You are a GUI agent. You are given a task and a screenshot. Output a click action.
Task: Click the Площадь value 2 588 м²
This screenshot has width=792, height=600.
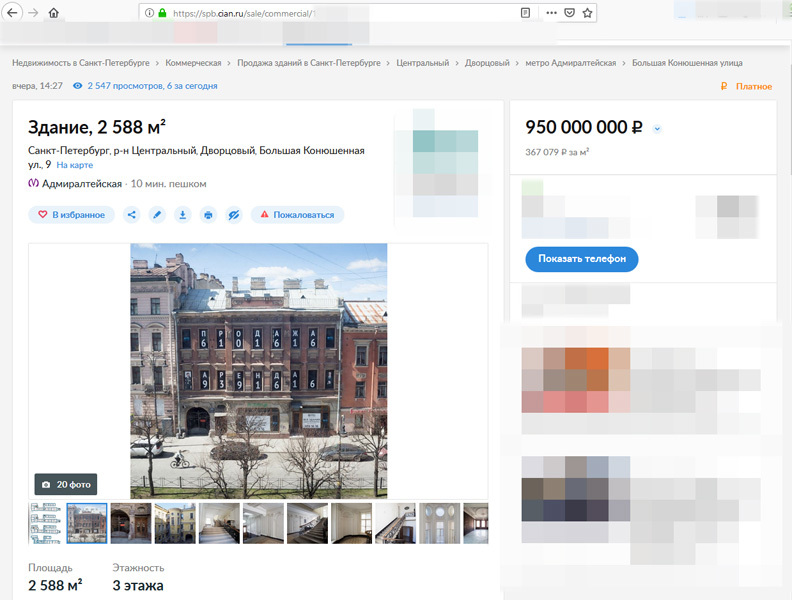point(55,585)
